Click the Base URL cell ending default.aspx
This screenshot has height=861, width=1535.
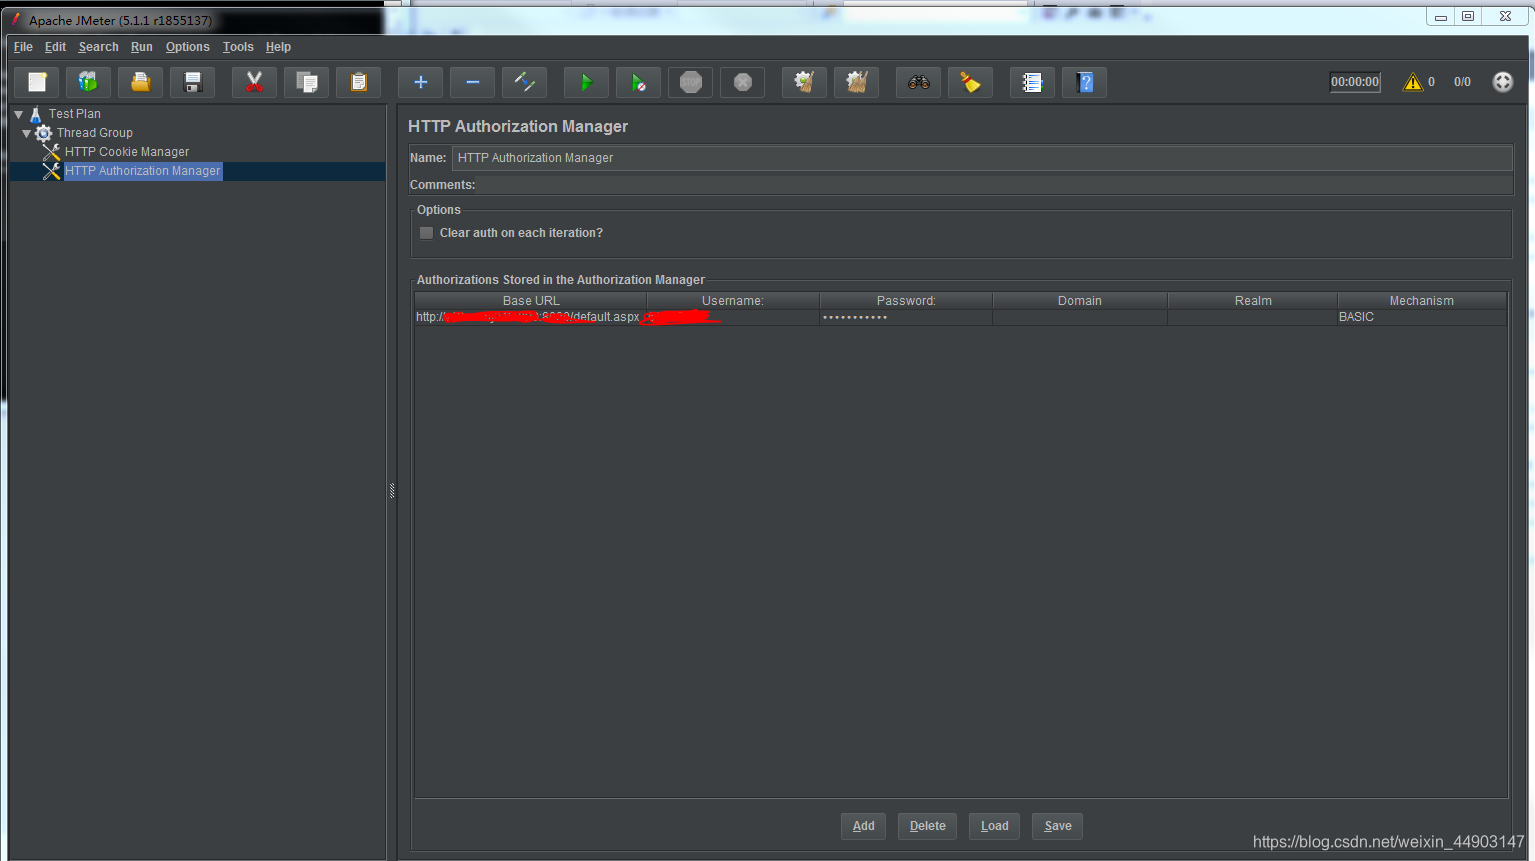click(x=531, y=317)
